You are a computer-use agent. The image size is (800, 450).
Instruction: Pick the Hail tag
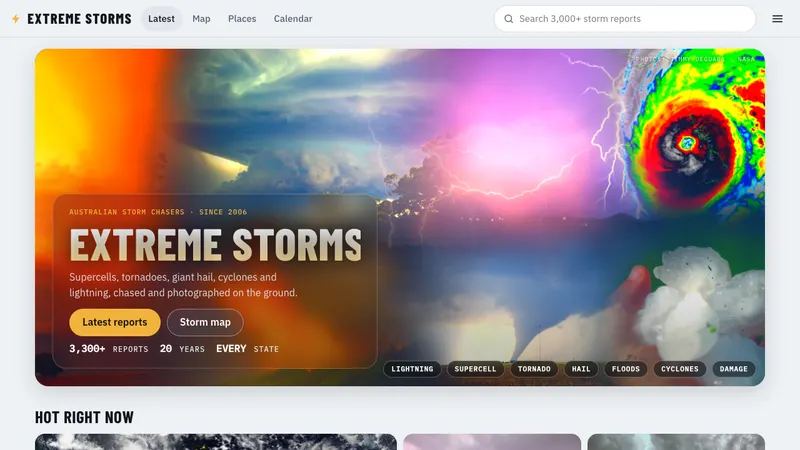pos(581,369)
